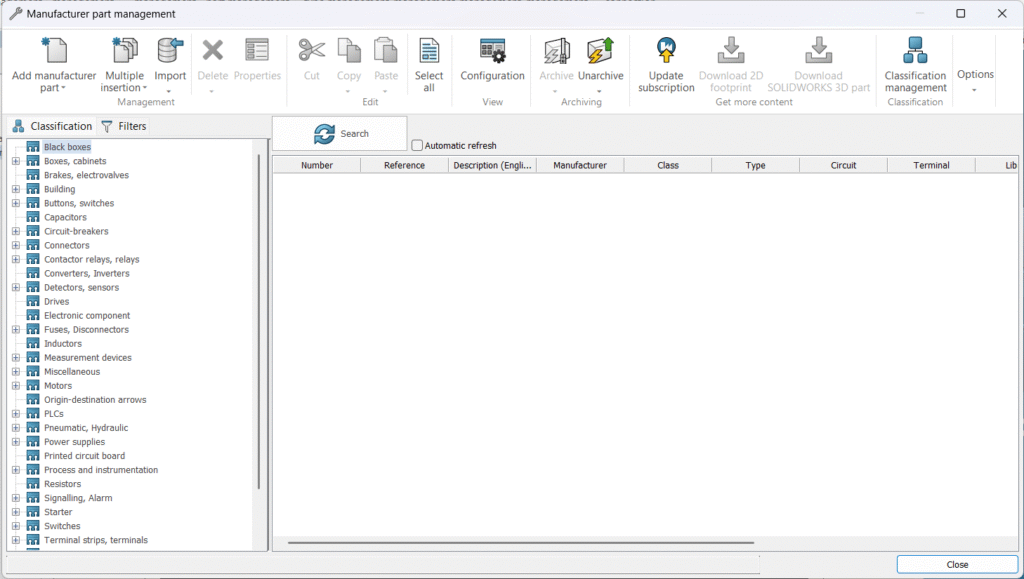Click the Unarchive icon
1024x579 pixels.
pos(600,52)
